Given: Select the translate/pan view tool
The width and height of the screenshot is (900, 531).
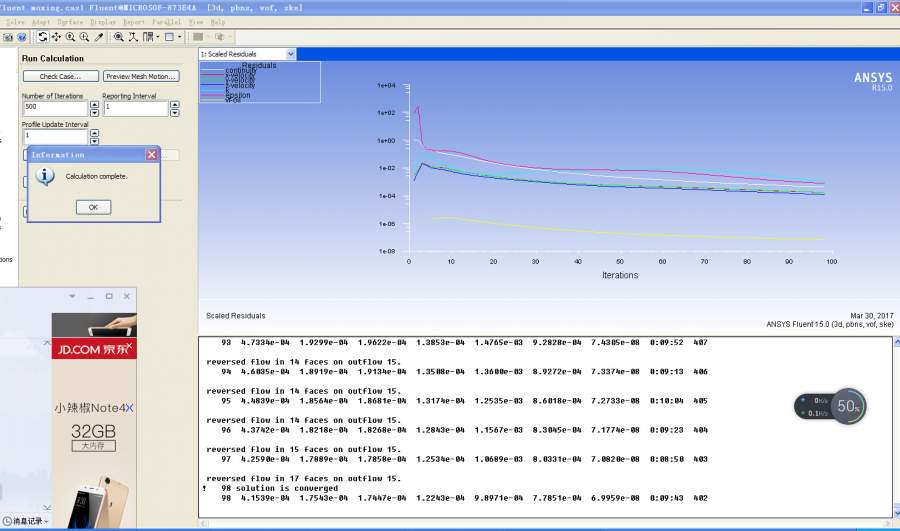Looking at the screenshot, I should point(56,37).
